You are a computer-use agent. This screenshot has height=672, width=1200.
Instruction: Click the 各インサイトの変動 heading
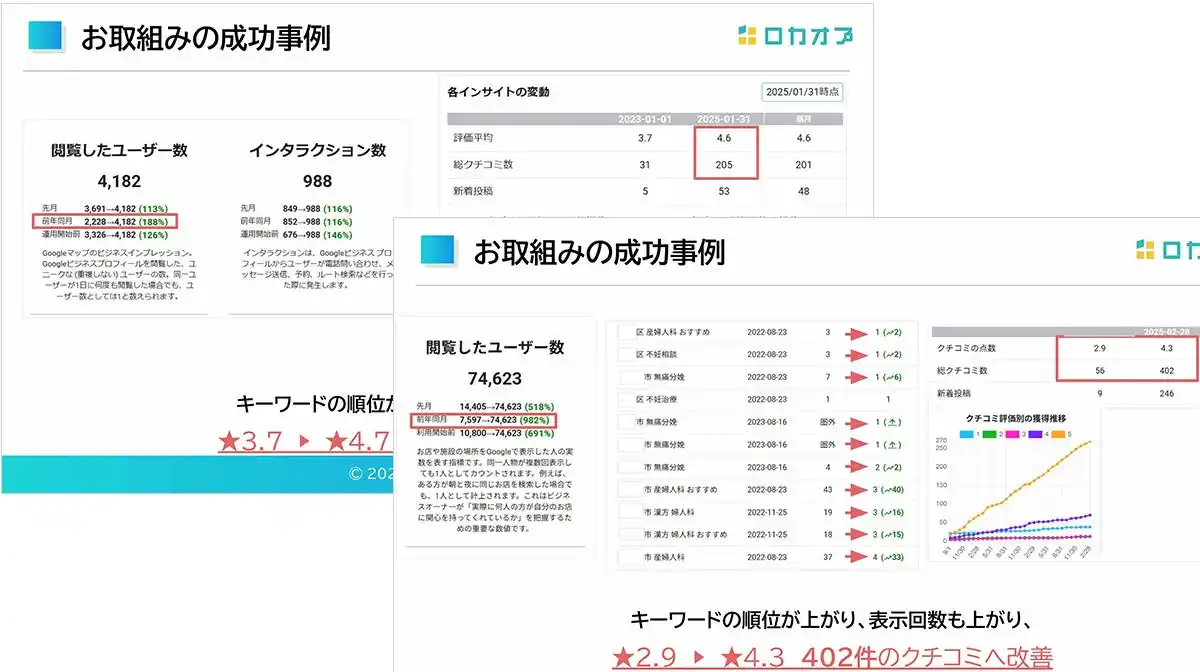pyautogui.click(x=498, y=92)
